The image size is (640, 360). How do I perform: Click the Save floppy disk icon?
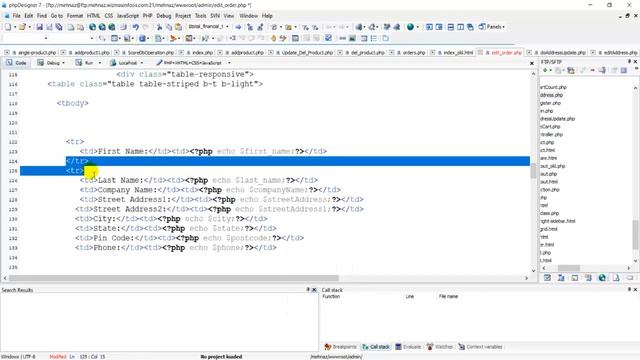39,27
